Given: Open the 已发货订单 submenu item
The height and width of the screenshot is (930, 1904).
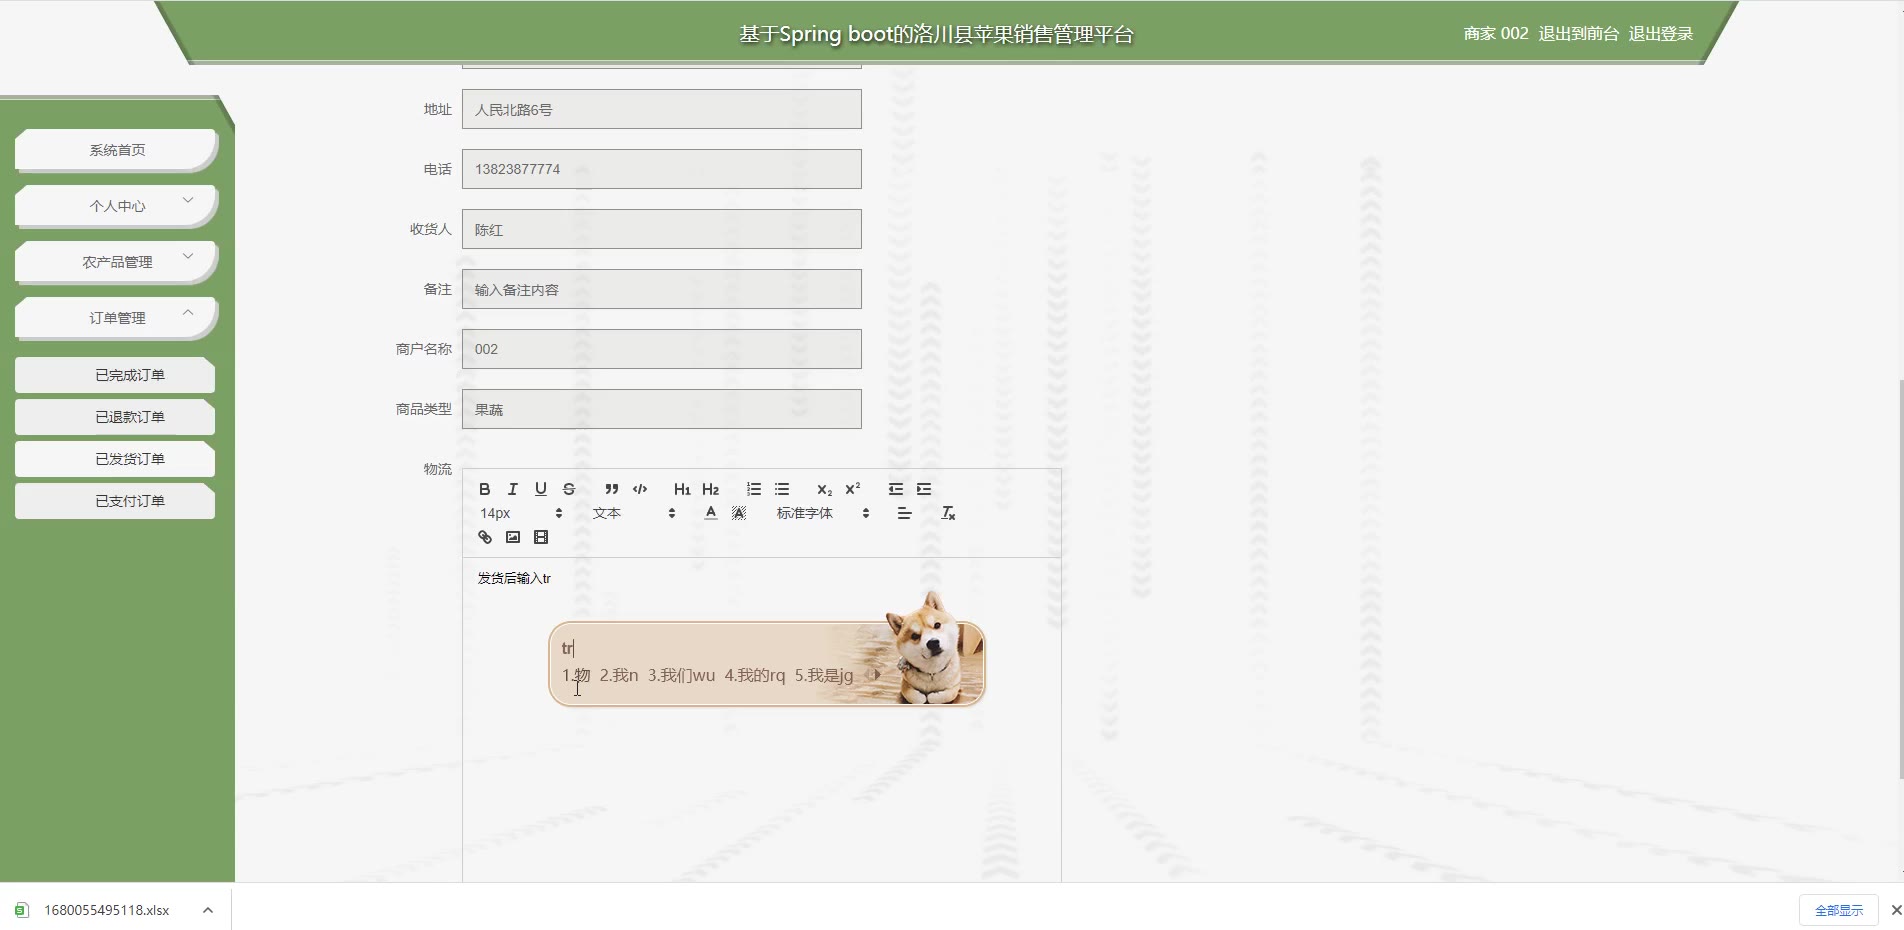Looking at the screenshot, I should click(115, 459).
